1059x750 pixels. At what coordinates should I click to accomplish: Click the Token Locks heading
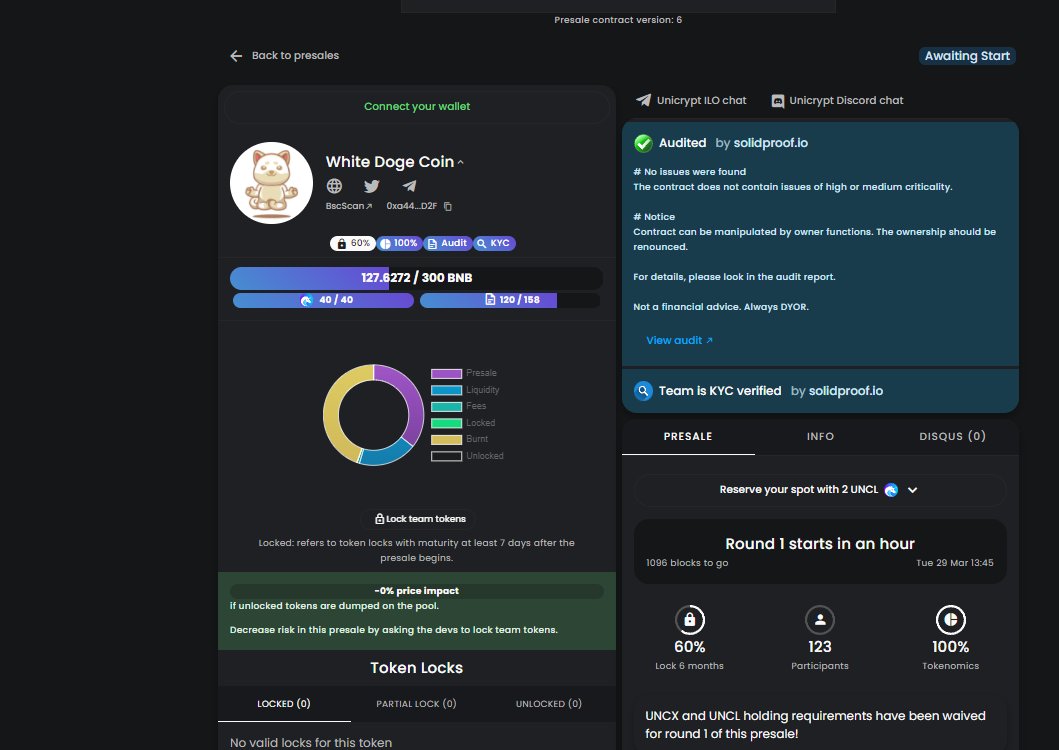click(x=417, y=668)
